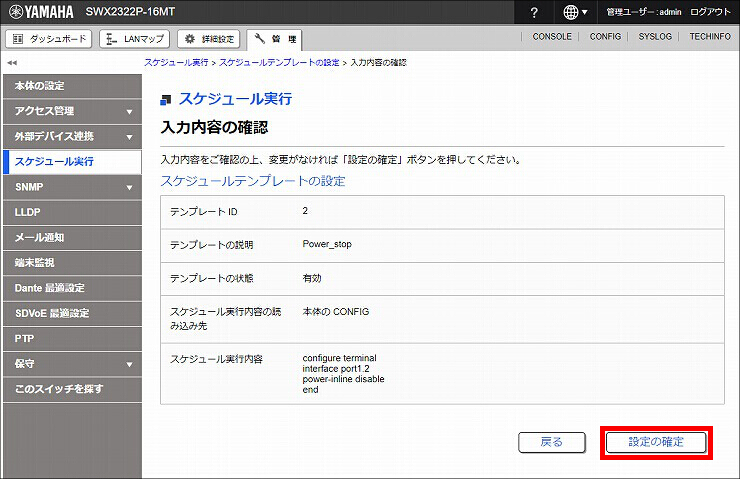Collapse the sidebar with double-arrow icon

tap(12, 62)
